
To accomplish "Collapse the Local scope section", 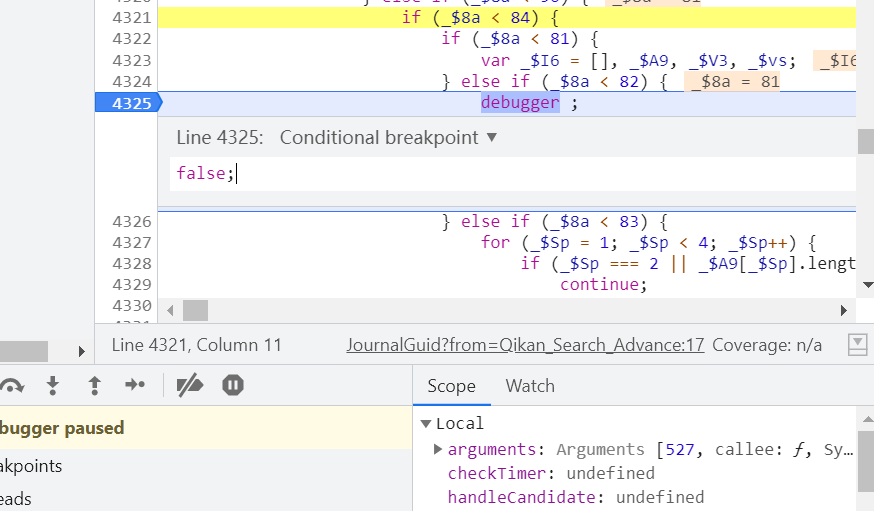I will point(426,424).
